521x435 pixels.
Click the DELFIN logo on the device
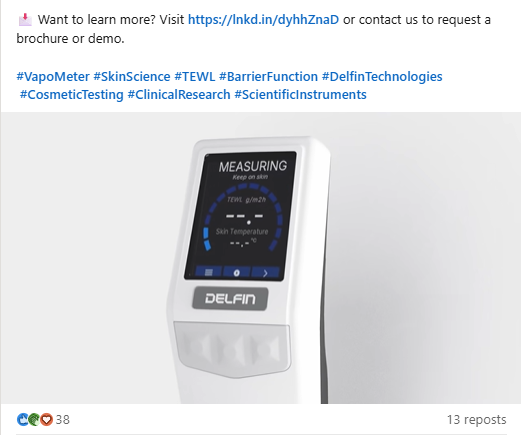230,299
